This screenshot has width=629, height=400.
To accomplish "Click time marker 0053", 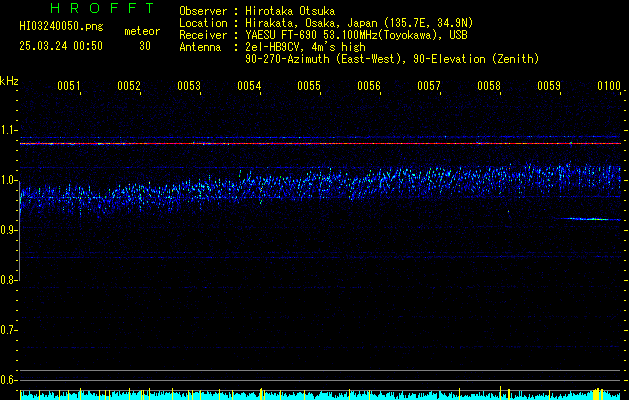I will pyautogui.click(x=189, y=86).
